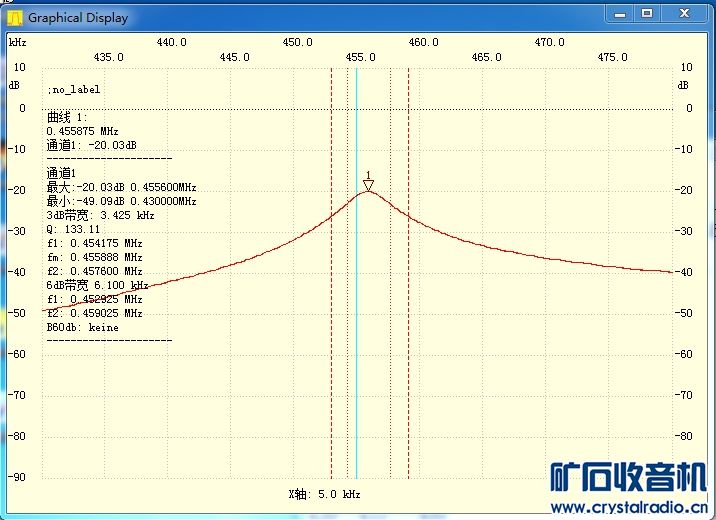Click the 'f2: 0.459025 MHz' value
The height and width of the screenshot is (520, 716).
[95, 313]
